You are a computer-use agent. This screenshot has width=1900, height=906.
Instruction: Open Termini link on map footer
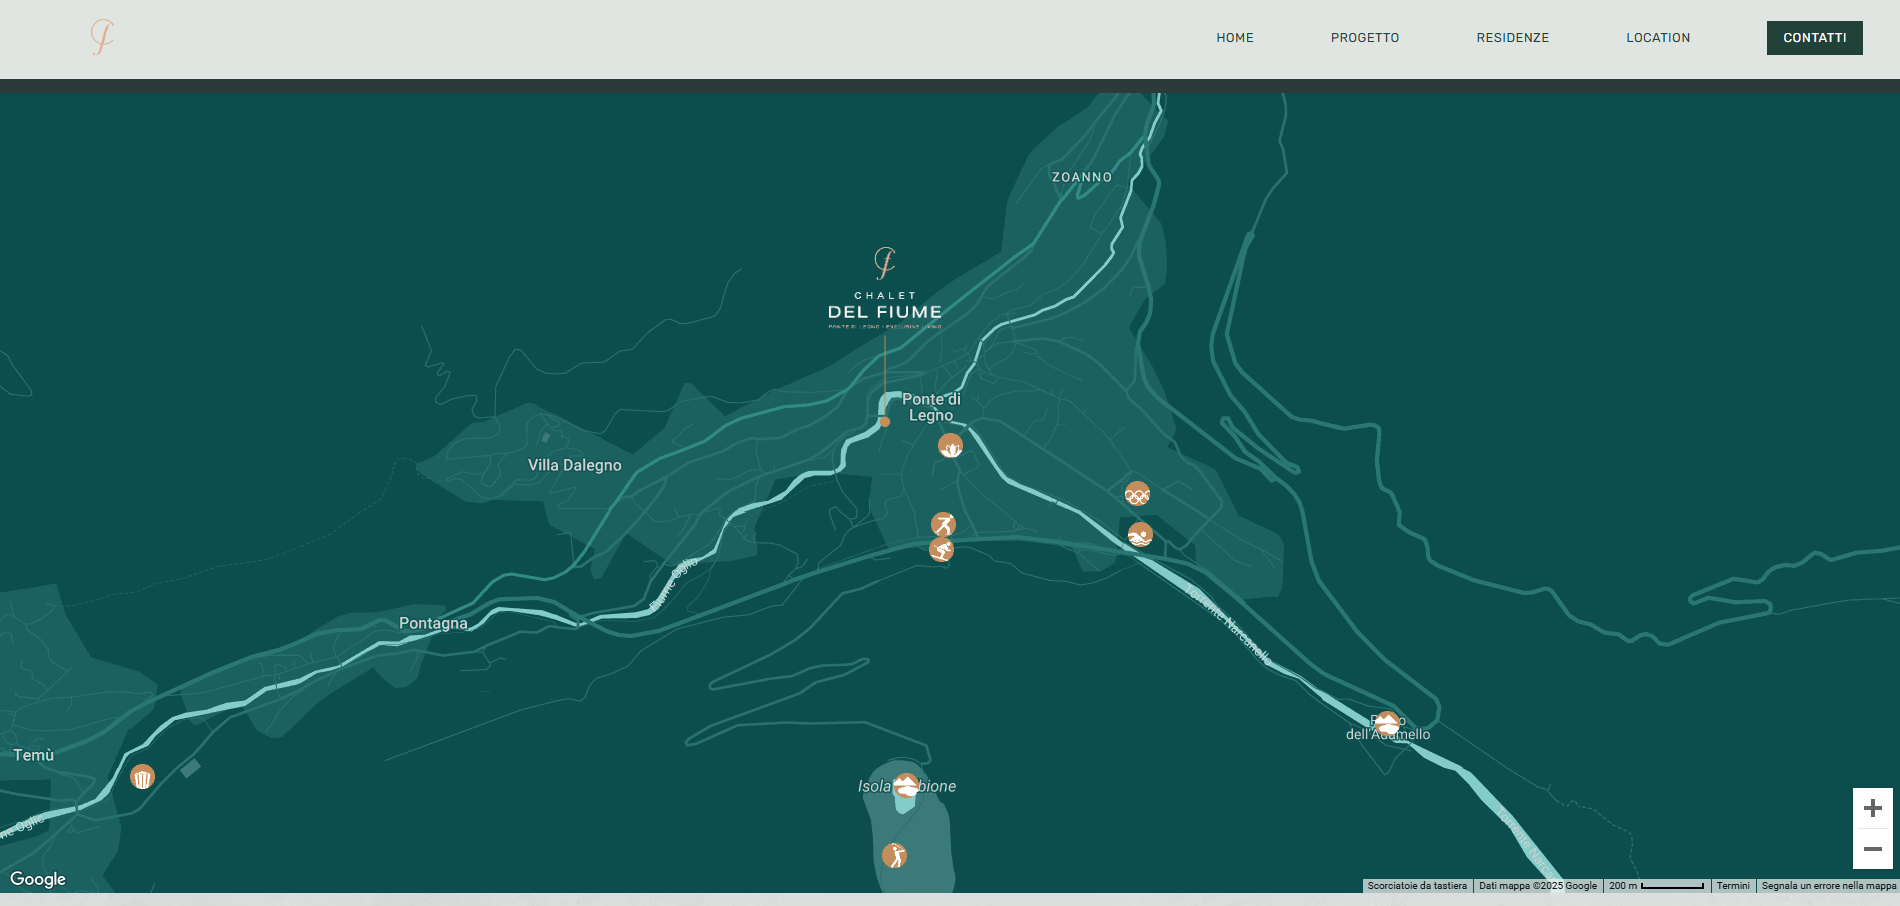[1733, 886]
